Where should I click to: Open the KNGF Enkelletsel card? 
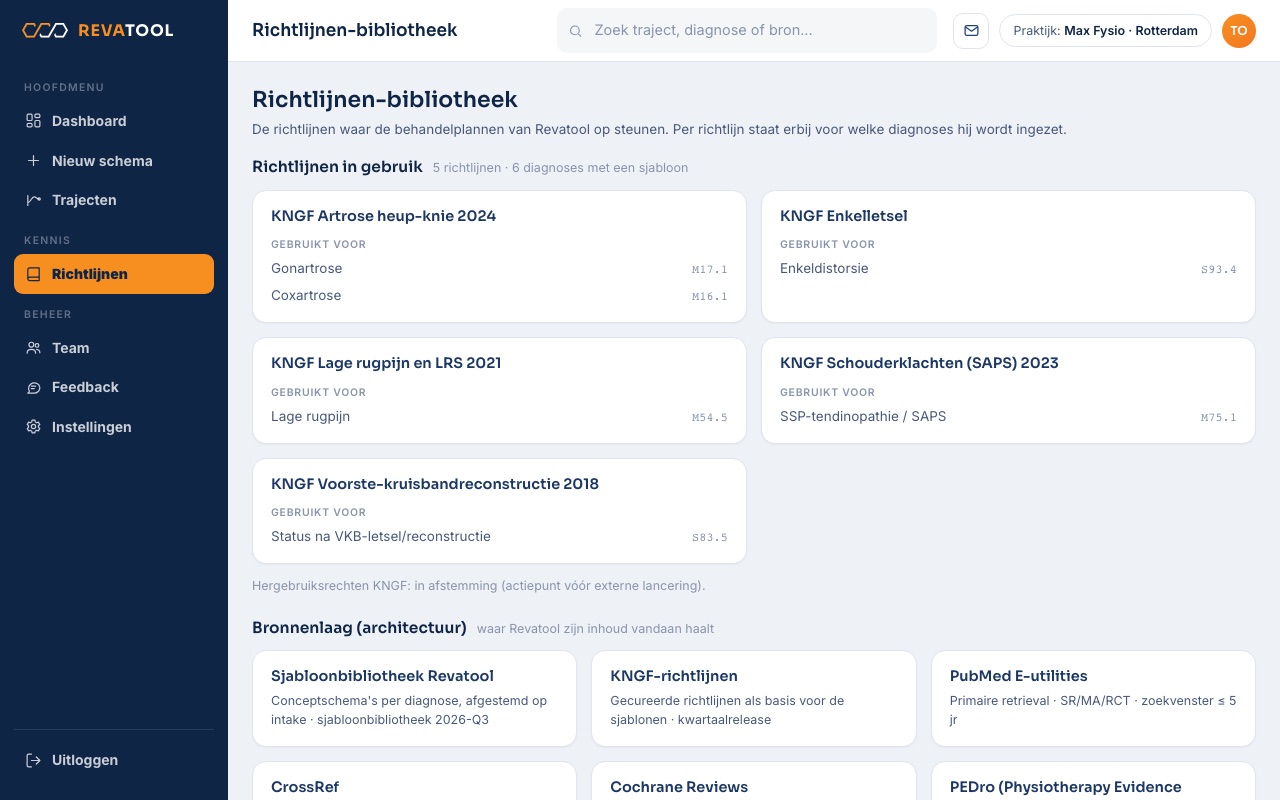[x=1008, y=257]
